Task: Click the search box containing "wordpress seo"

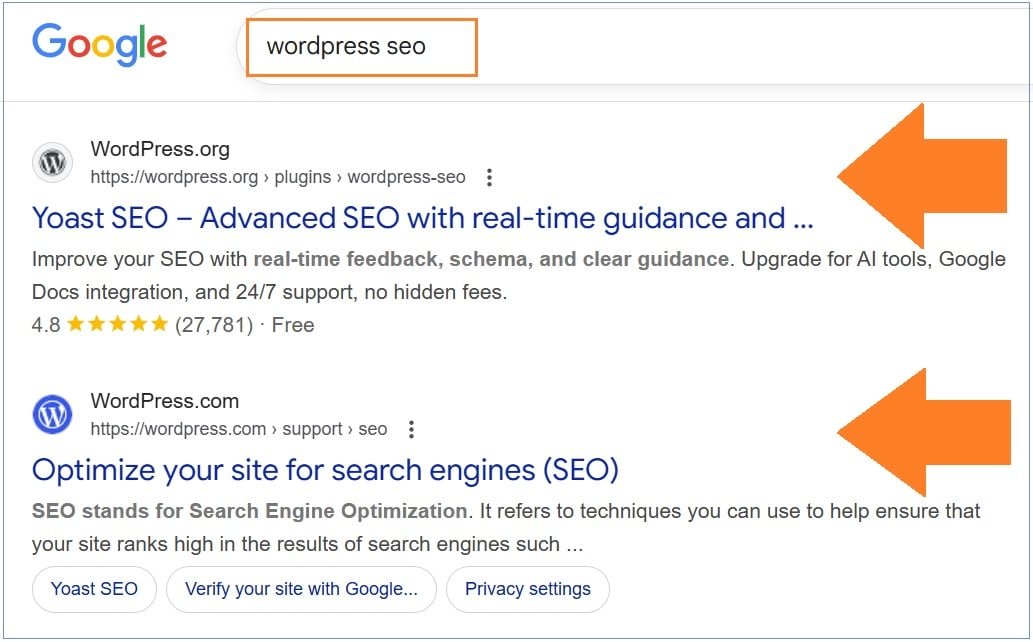Action: tap(360, 46)
